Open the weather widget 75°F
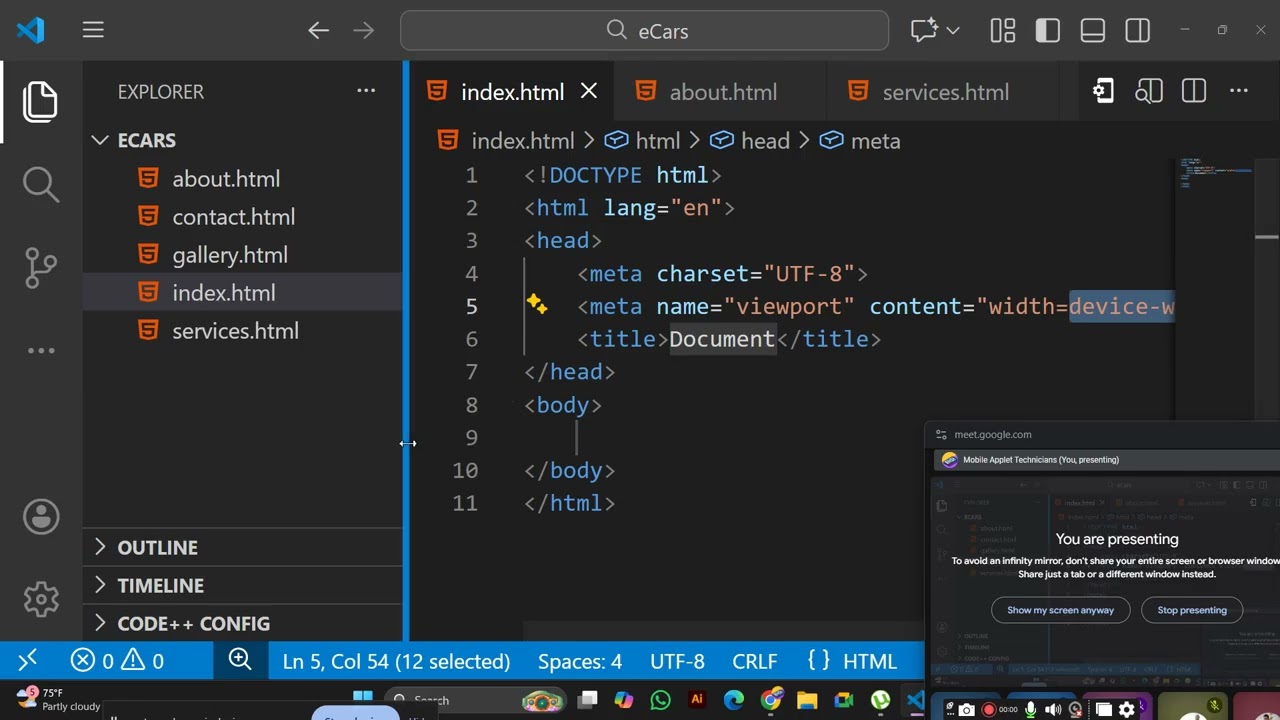The image size is (1280, 720). click(x=58, y=699)
